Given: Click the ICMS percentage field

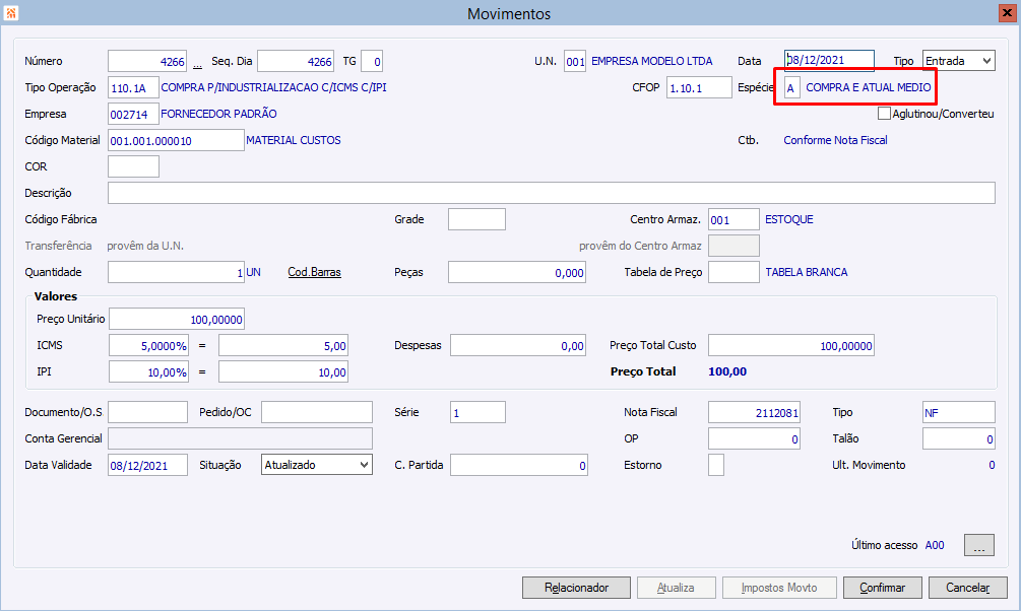Looking at the screenshot, I should tap(148, 346).
